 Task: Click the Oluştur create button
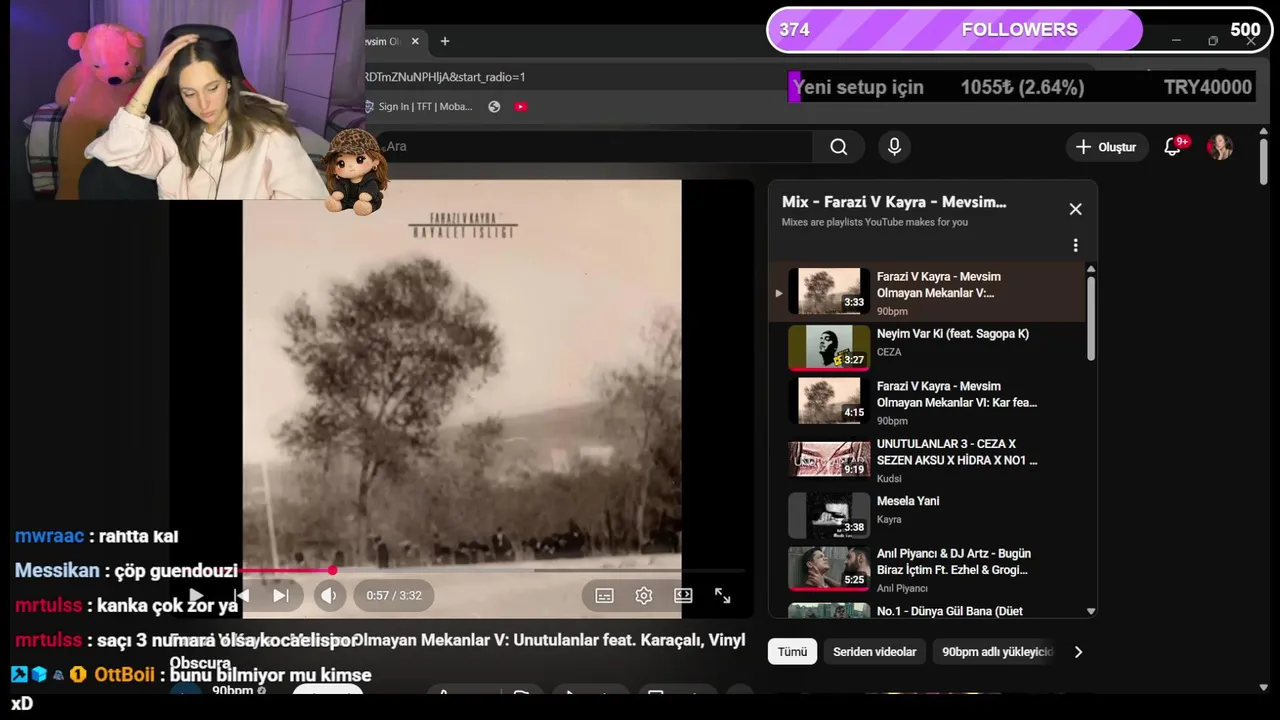coord(1105,147)
